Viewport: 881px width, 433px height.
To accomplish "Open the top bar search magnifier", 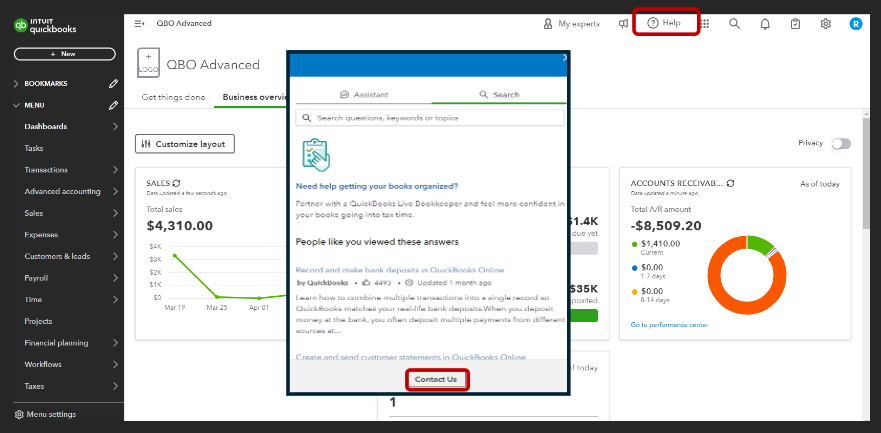I will coord(734,24).
